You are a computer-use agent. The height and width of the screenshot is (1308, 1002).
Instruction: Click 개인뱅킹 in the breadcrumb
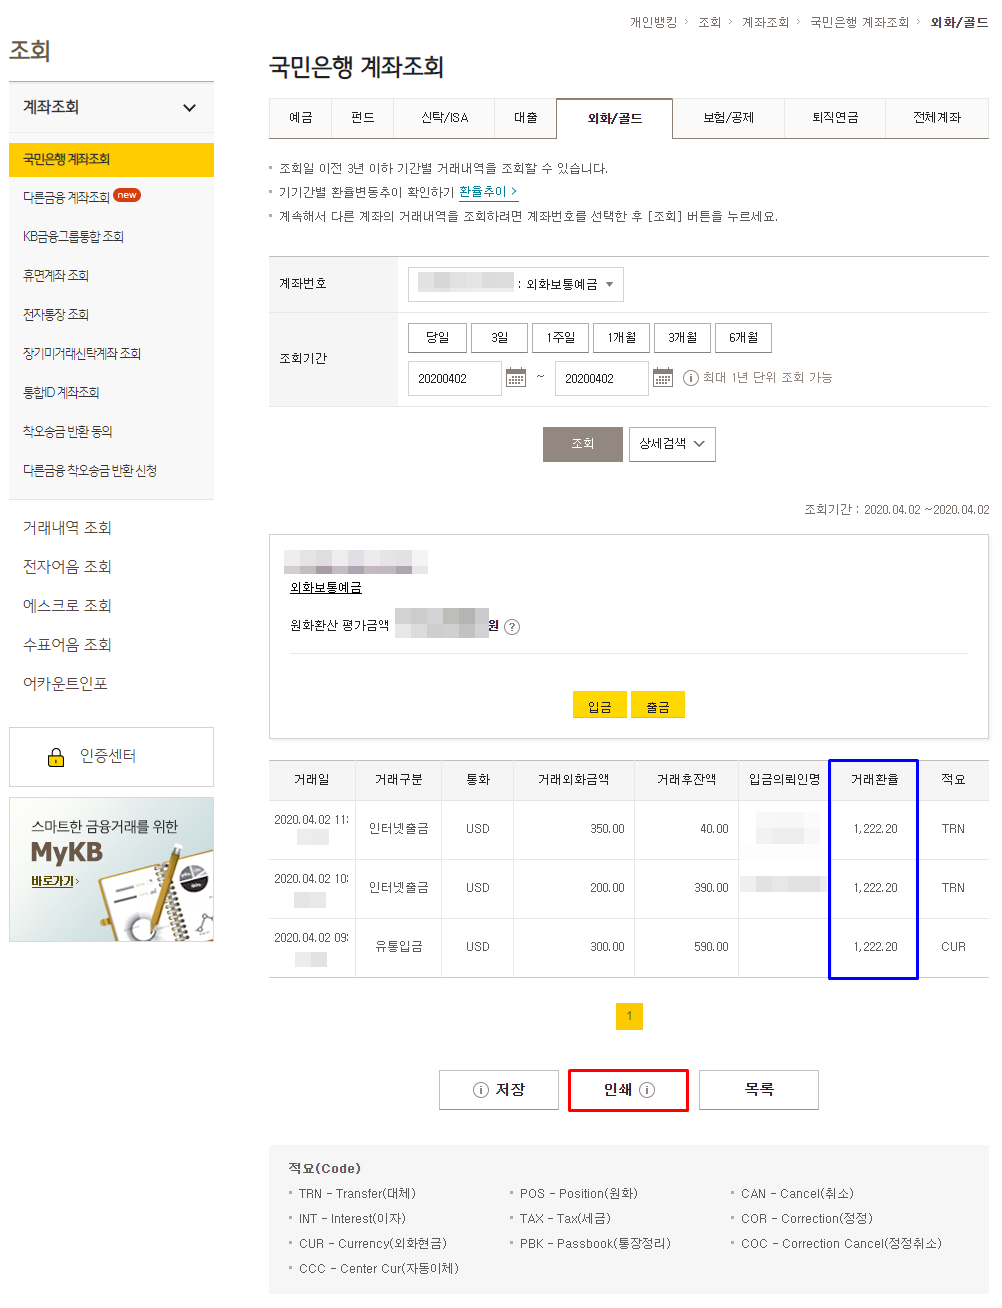point(653,22)
